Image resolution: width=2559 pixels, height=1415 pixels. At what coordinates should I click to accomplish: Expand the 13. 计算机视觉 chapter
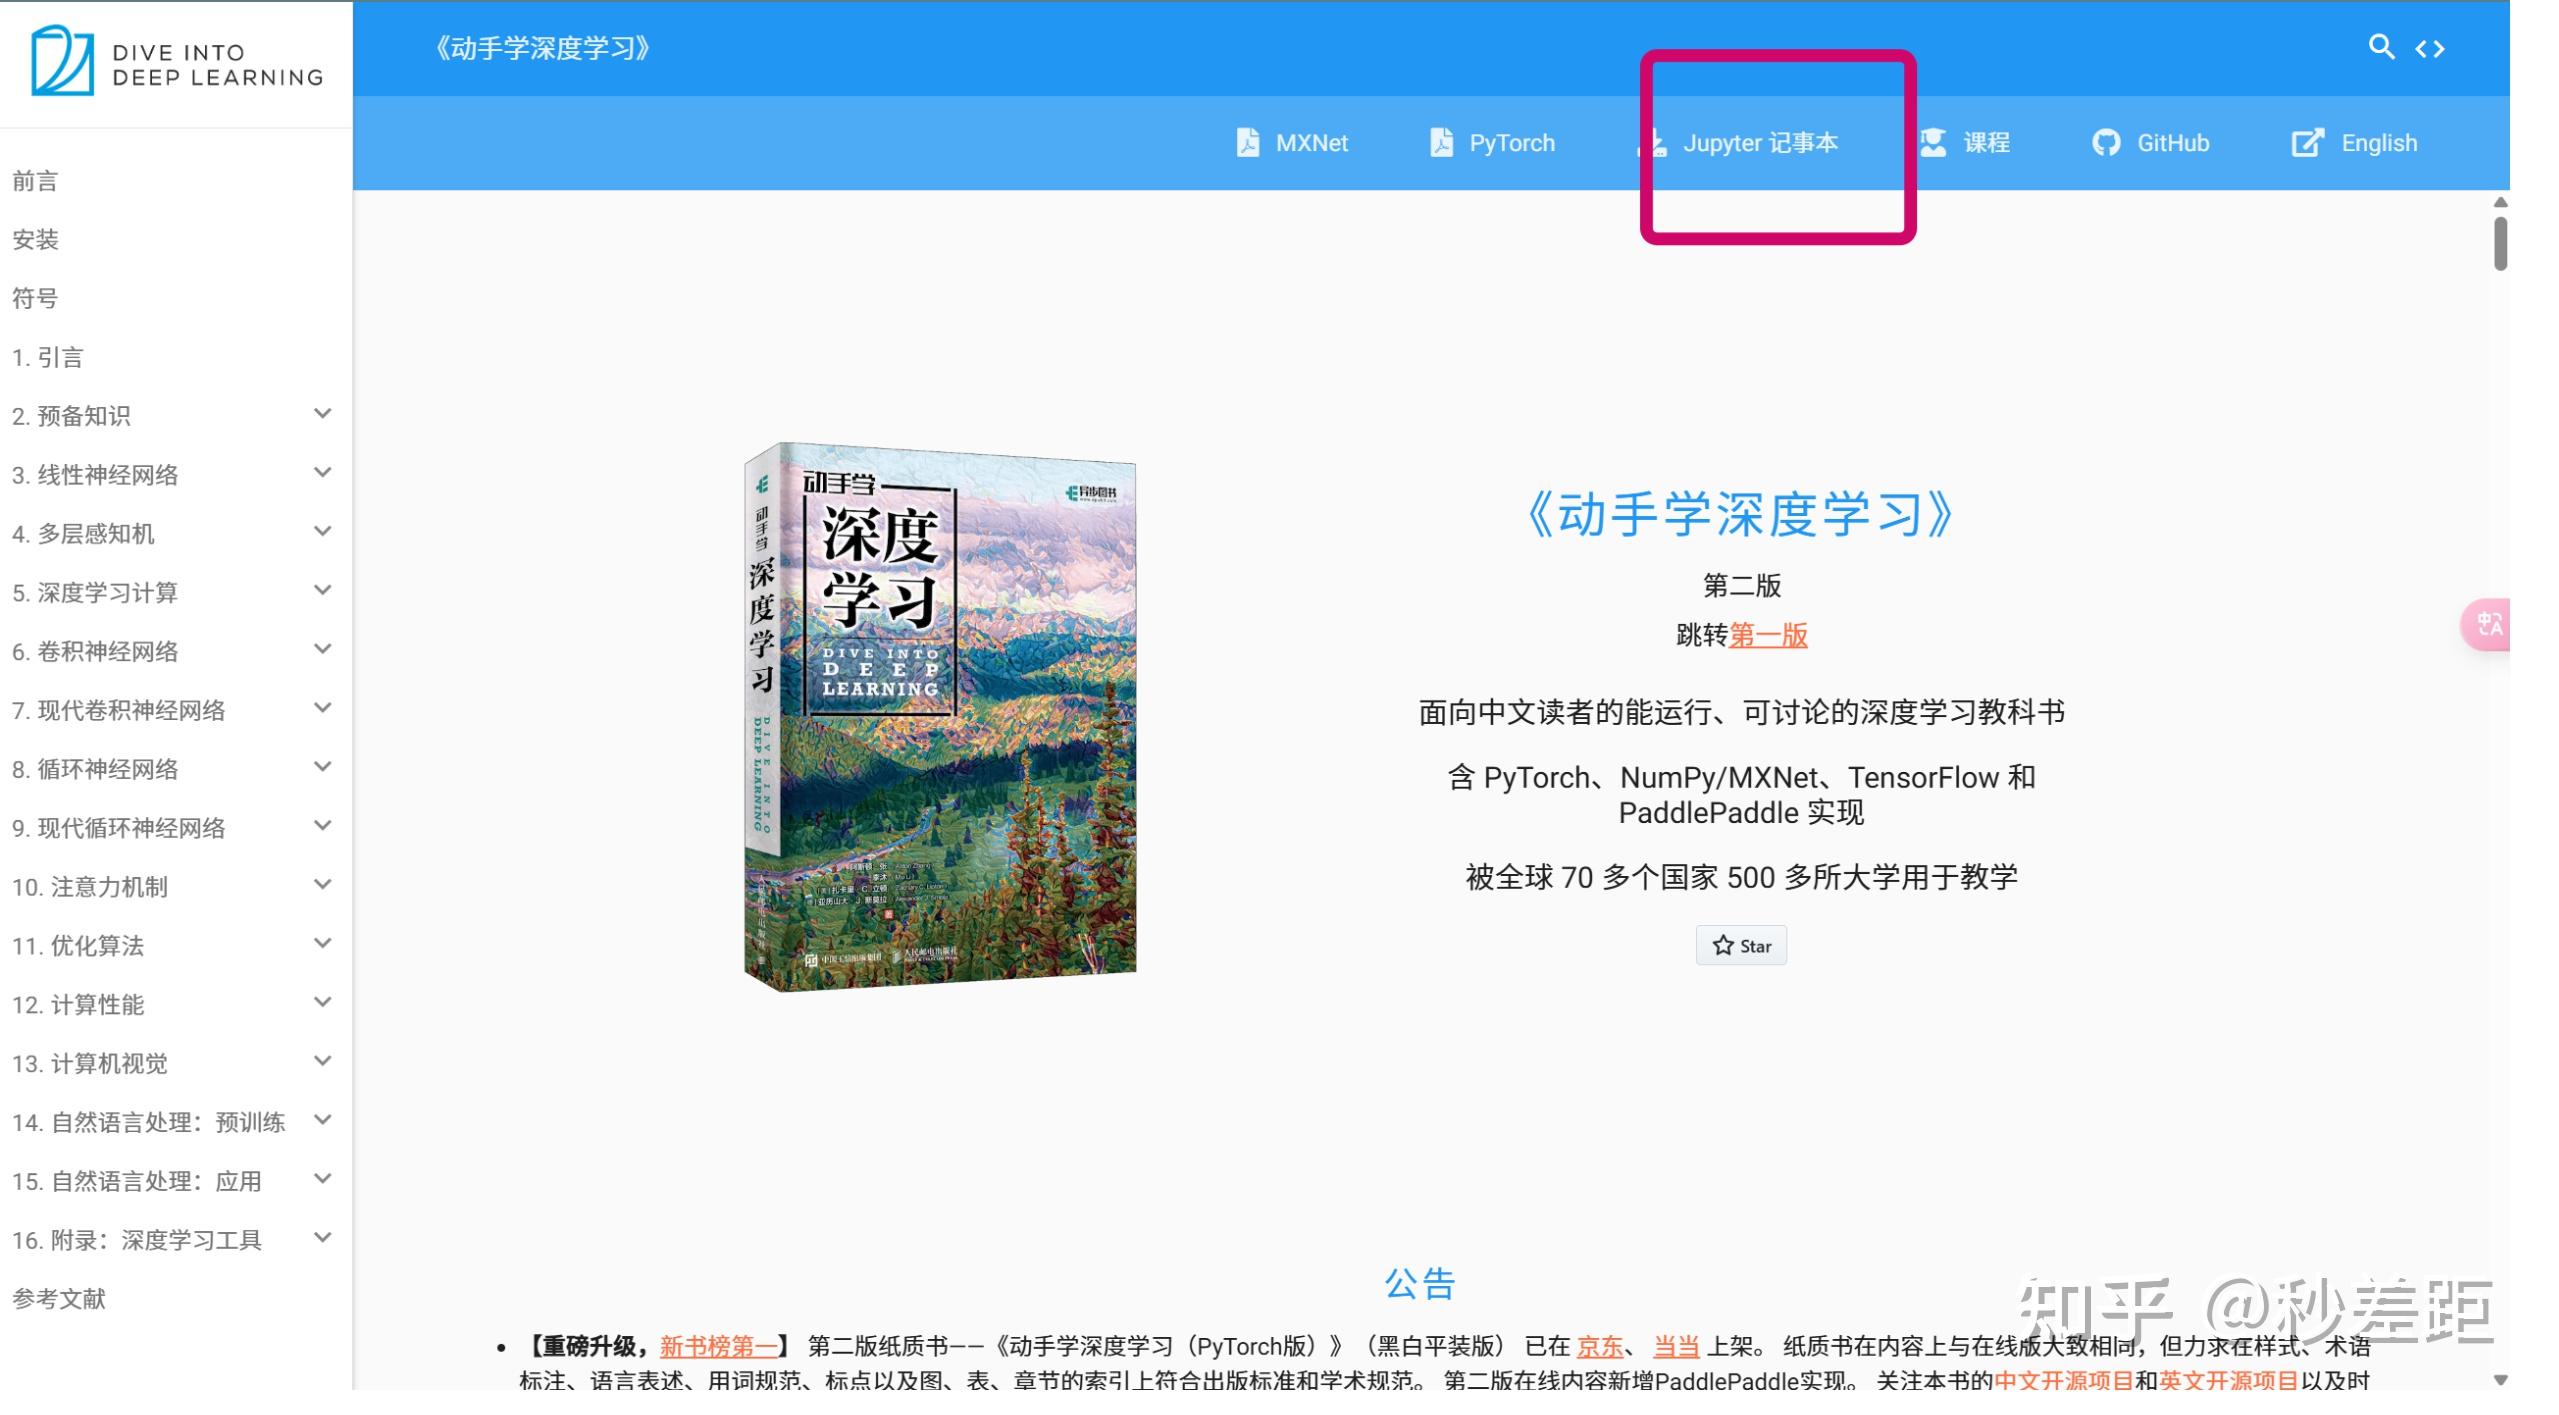click(322, 1061)
